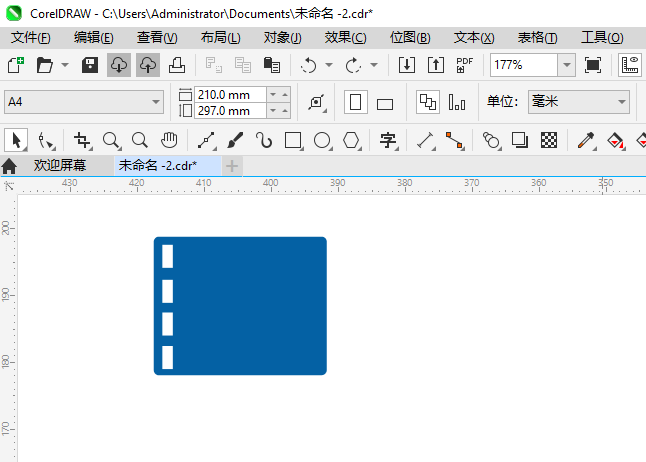Select the Pick (arrow) tool
Viewport: 646px width, 462px height.
[16, 141]
